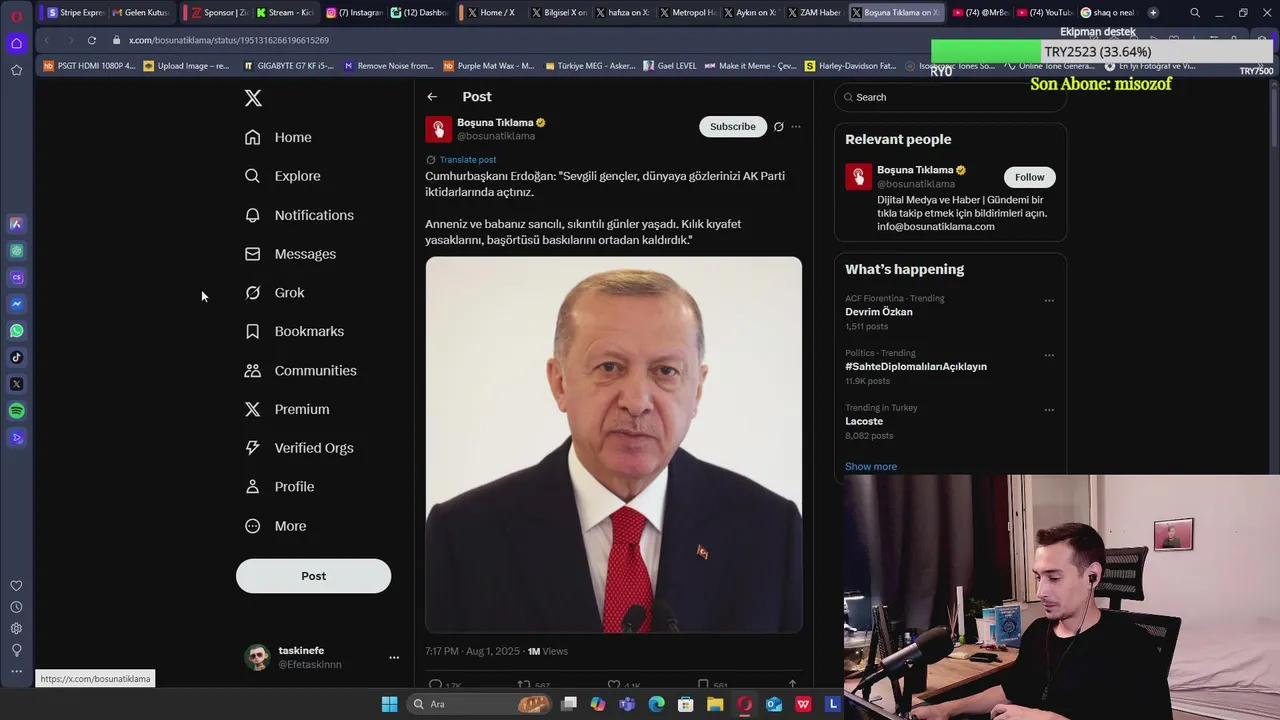Go back with the Post back arrow
Viewport: 1280px width, 720px height.
(432, 97)
